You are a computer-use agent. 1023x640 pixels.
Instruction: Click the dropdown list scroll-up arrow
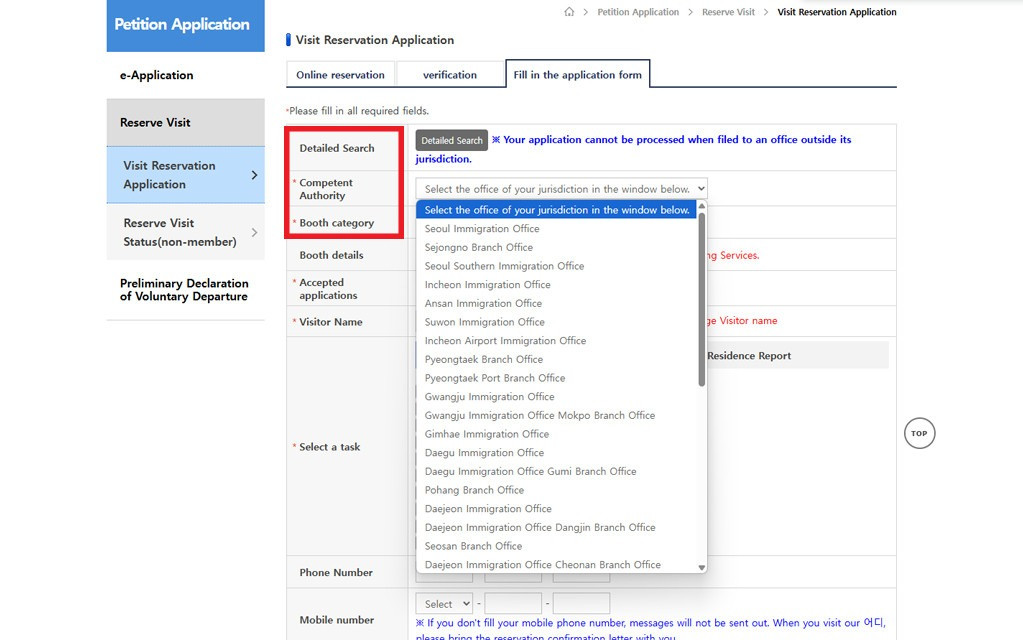[x=701, y=206]
